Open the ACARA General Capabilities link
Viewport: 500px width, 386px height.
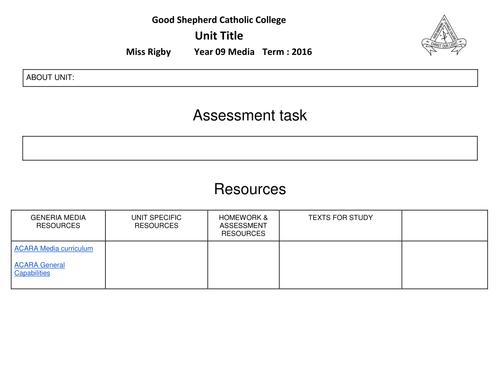(39, 269)
